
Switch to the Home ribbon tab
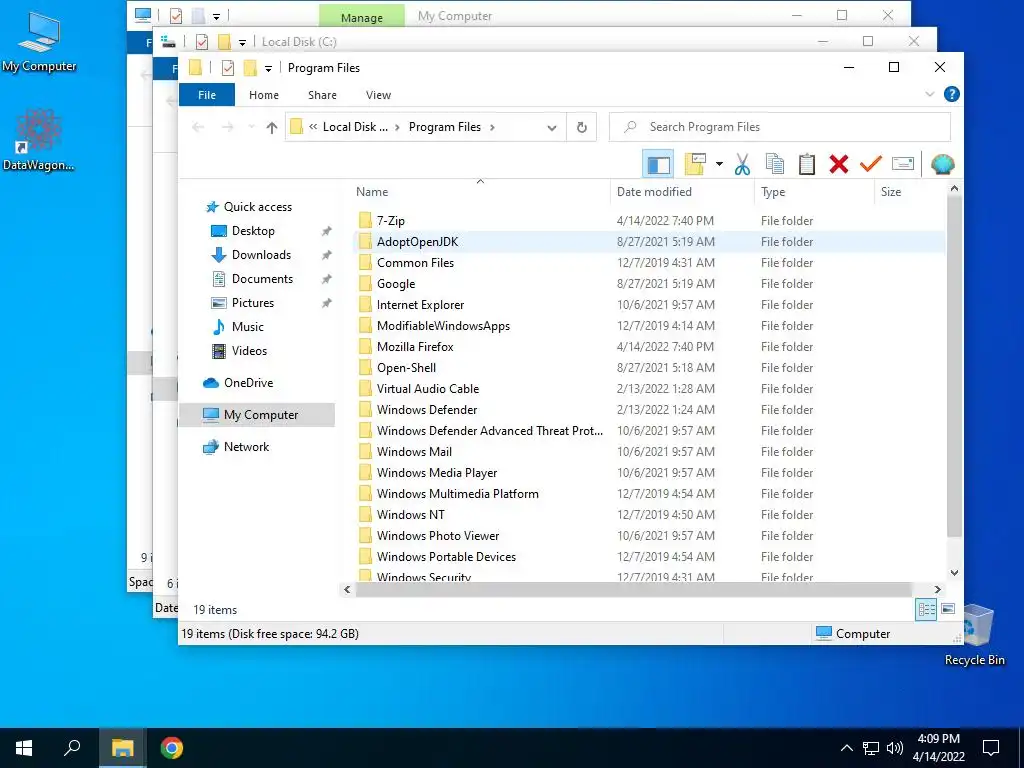(x=264, y=95)
